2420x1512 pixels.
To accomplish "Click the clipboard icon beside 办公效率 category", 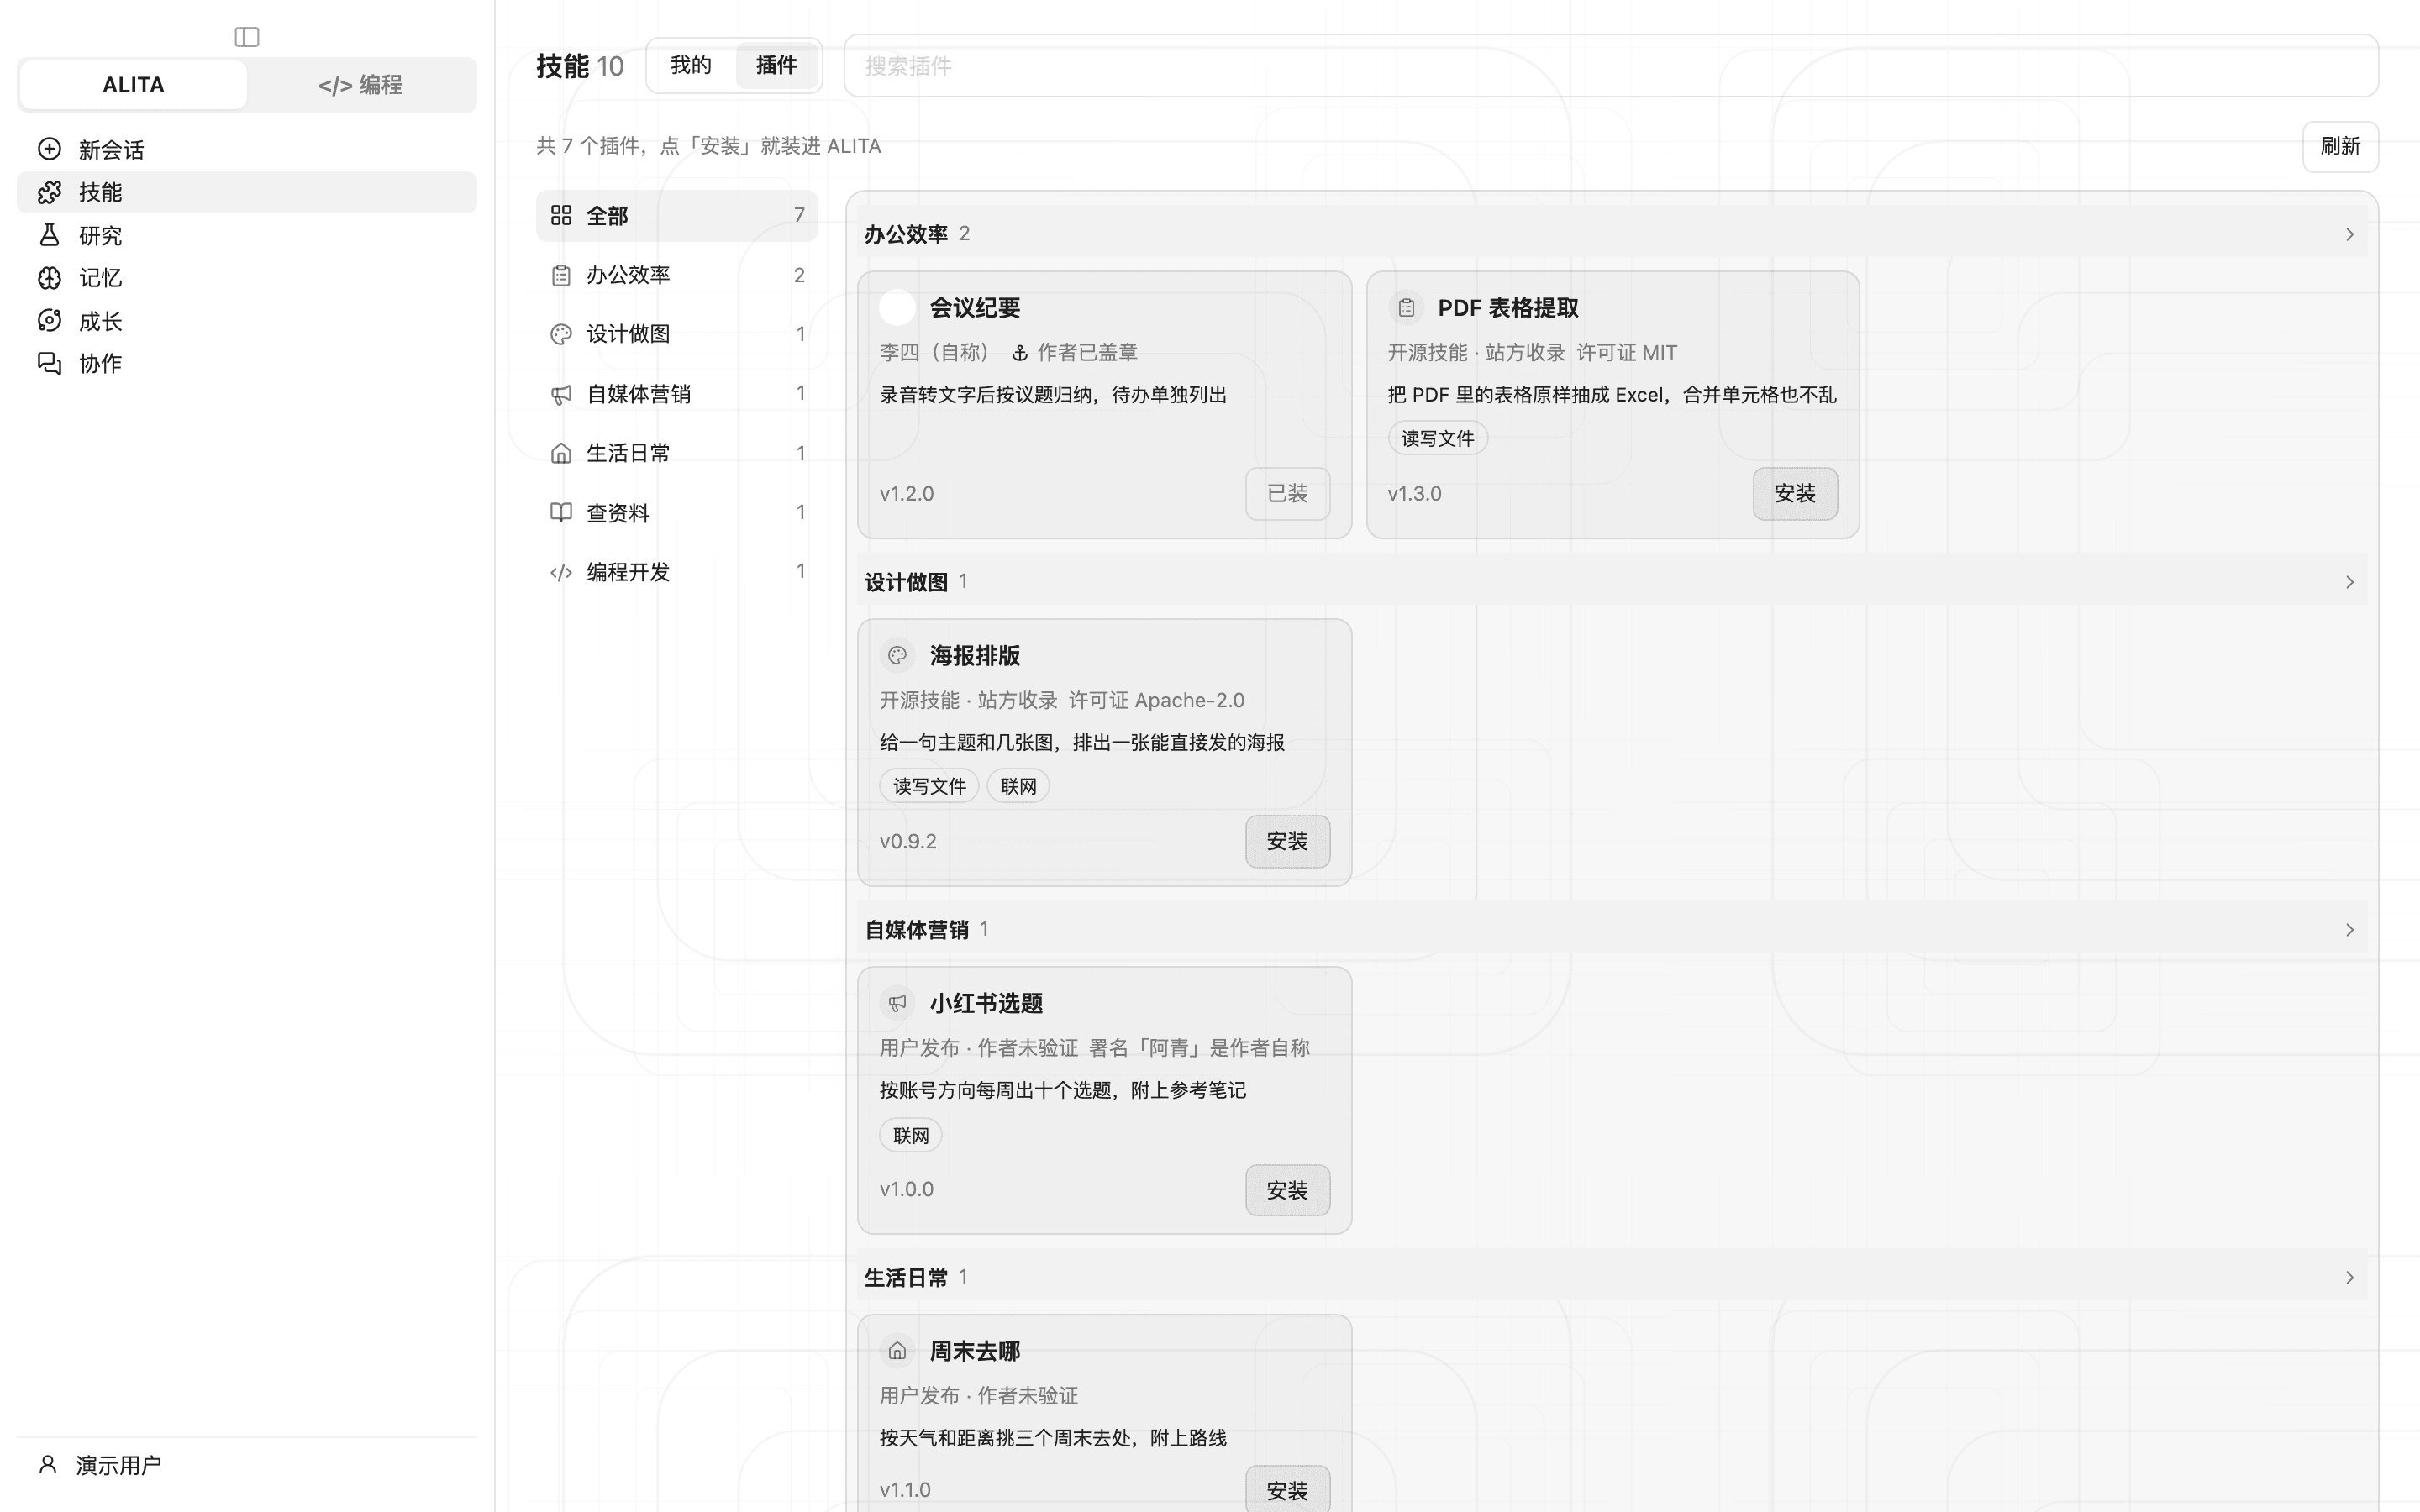I will (x=561, y=275).
